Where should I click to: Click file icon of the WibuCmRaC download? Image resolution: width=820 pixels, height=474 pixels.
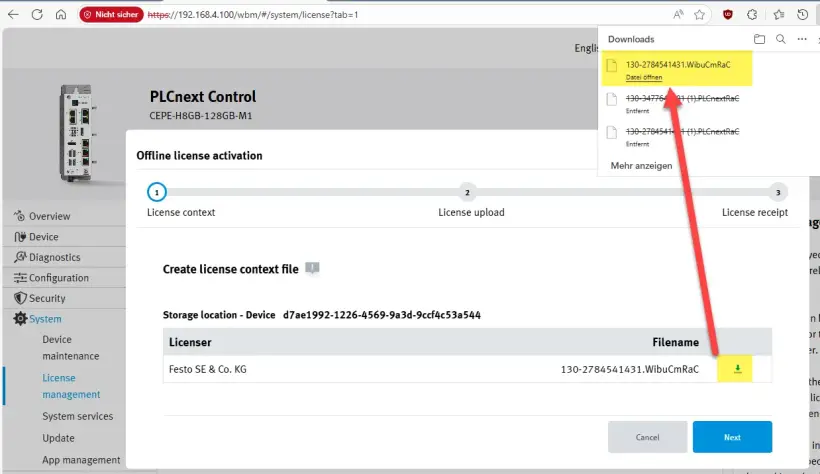click(x=611, y=65)
